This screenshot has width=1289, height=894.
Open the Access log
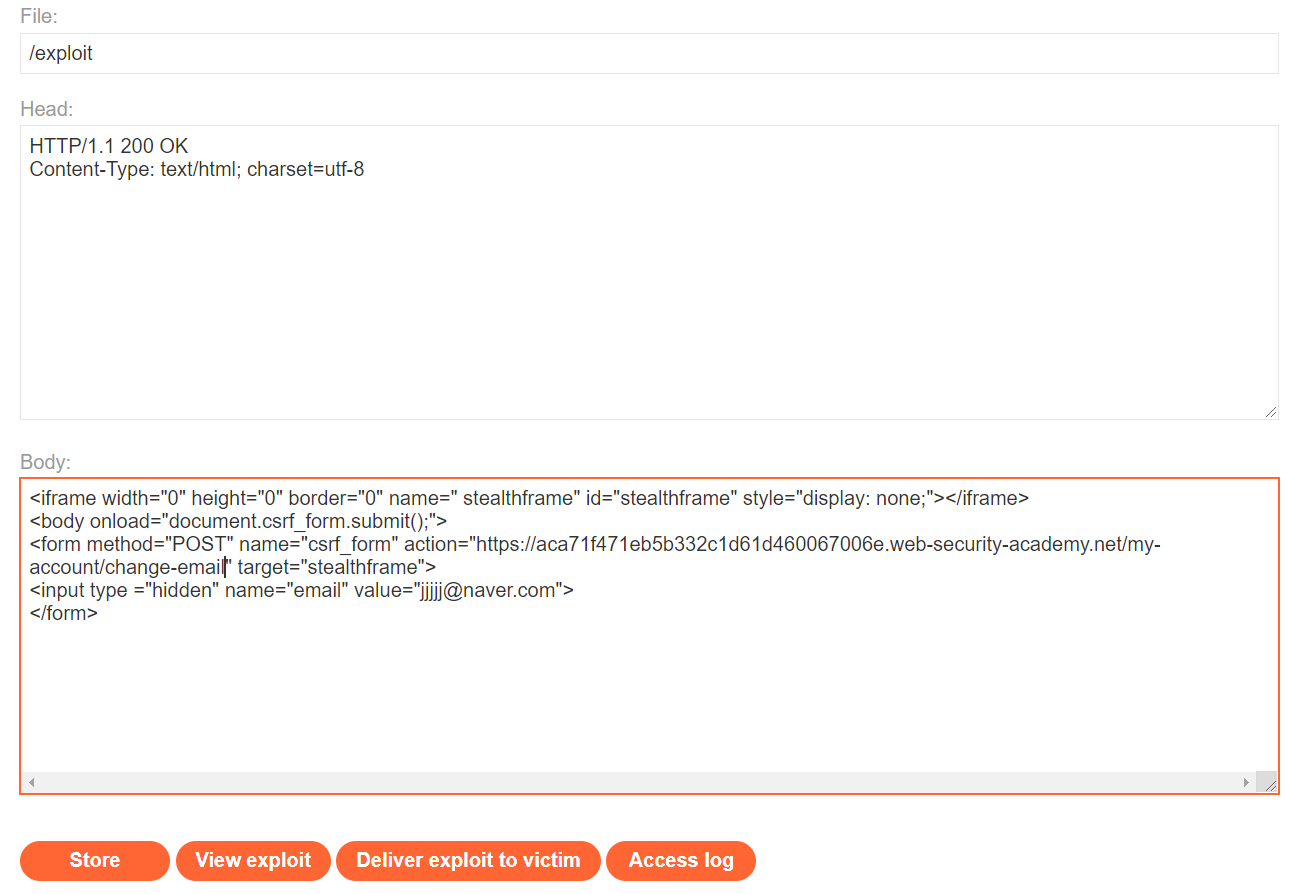[681, 861]
